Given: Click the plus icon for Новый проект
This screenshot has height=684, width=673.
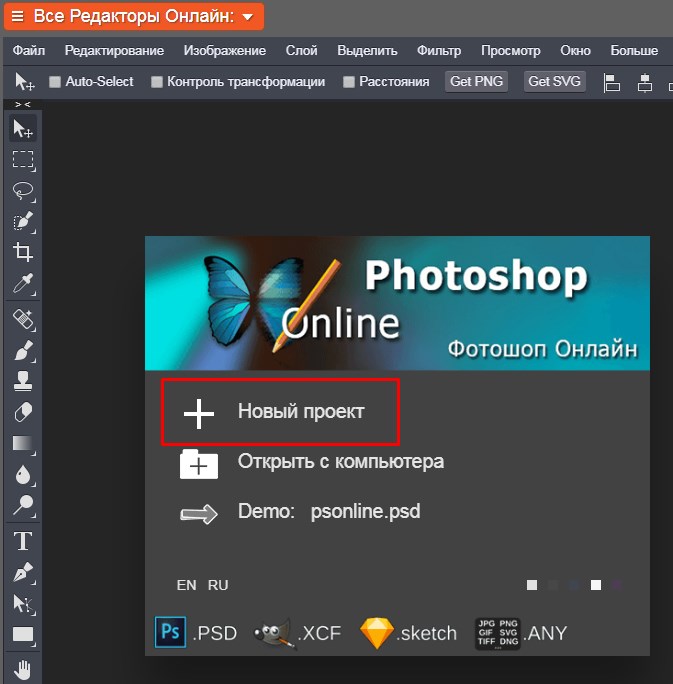Looking at the screenshot, I should [x=199, y=414].
